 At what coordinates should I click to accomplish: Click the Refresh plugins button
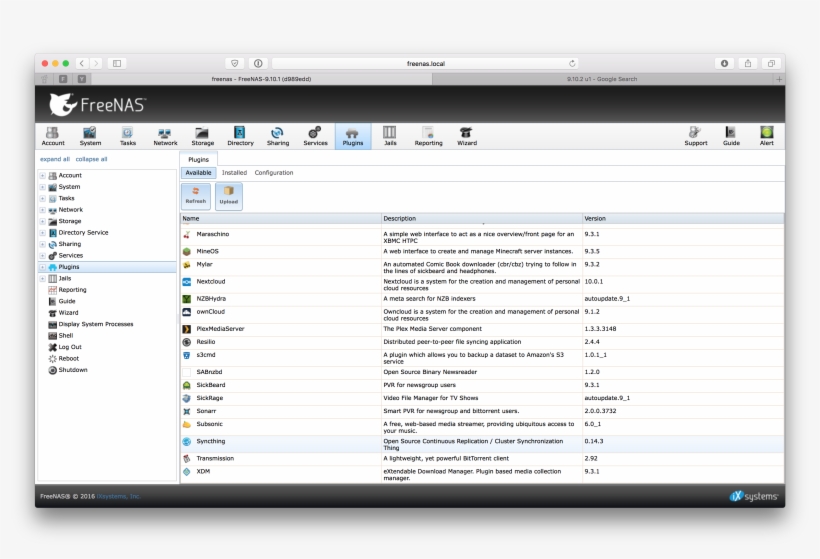point(196,196)
